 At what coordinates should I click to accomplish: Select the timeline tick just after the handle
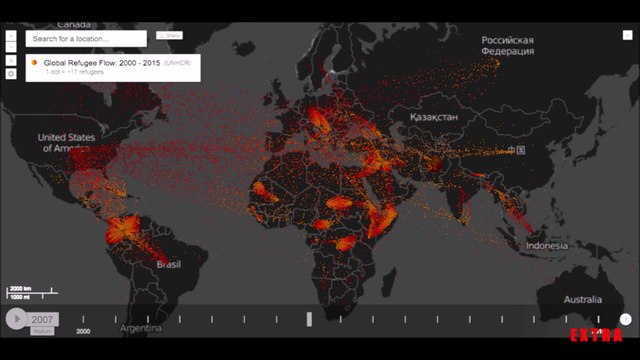point(341,319)
